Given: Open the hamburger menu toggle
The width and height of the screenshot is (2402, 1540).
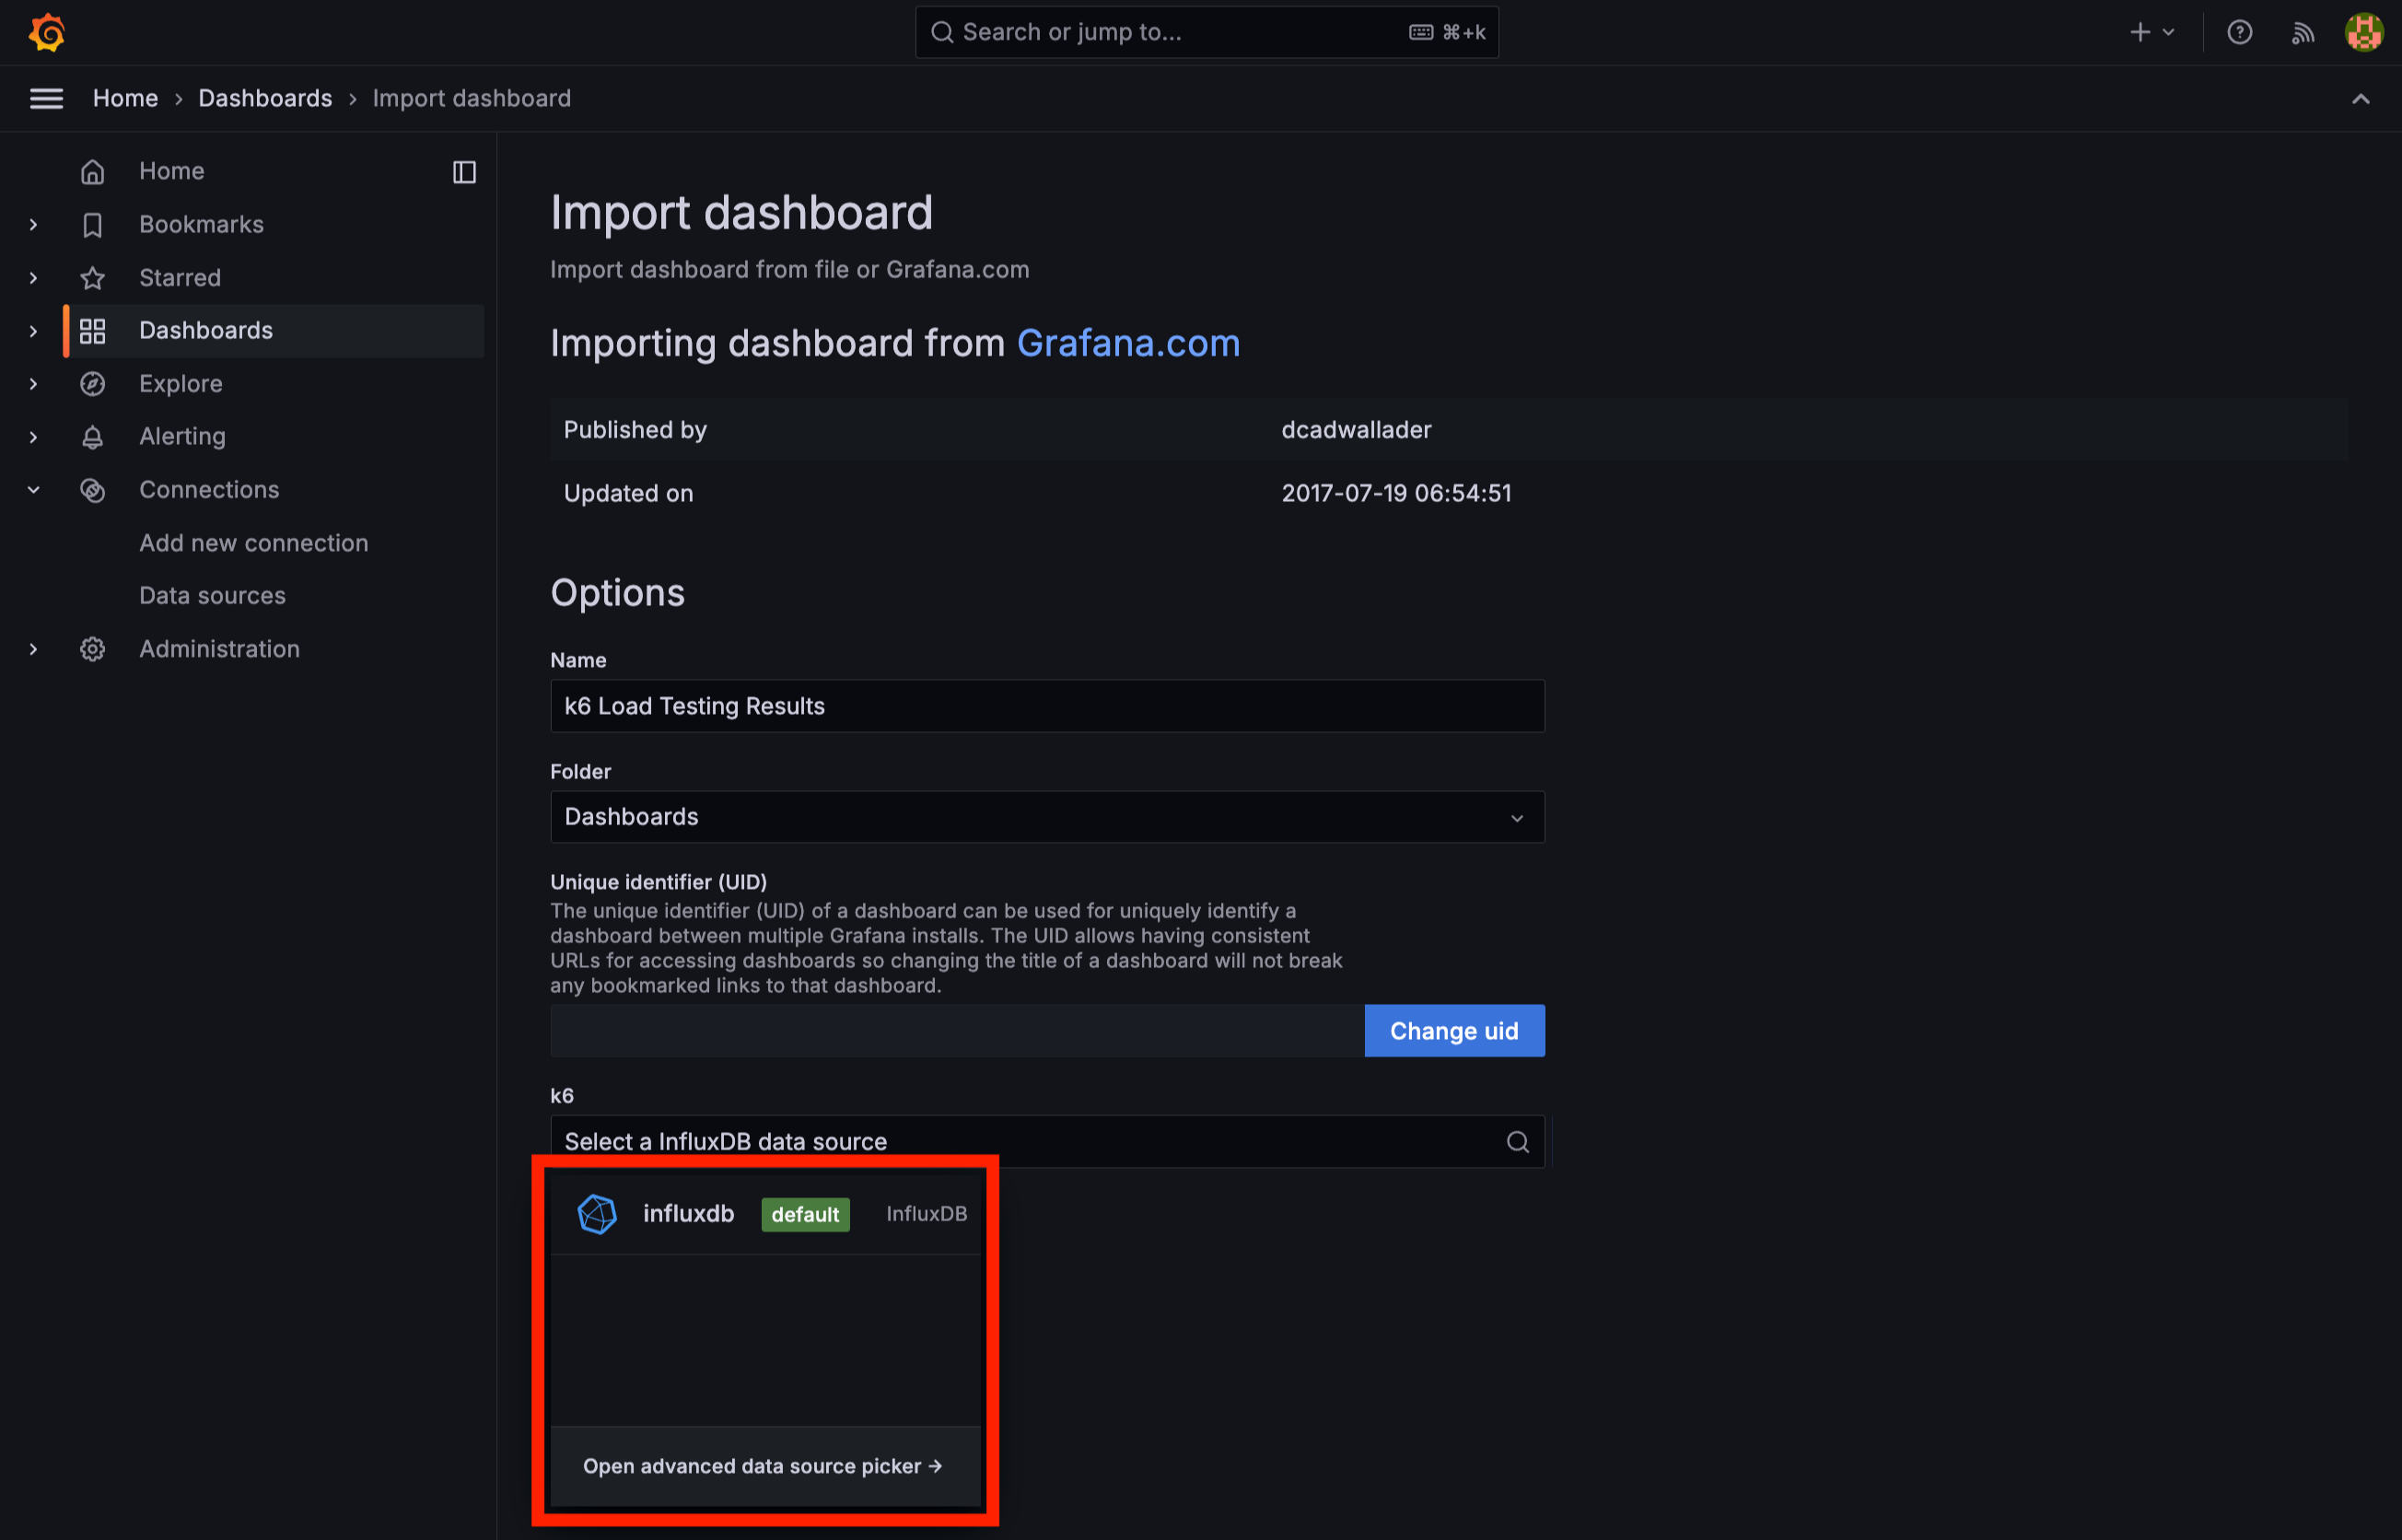Looking at the screenshot, I should 46,98.
